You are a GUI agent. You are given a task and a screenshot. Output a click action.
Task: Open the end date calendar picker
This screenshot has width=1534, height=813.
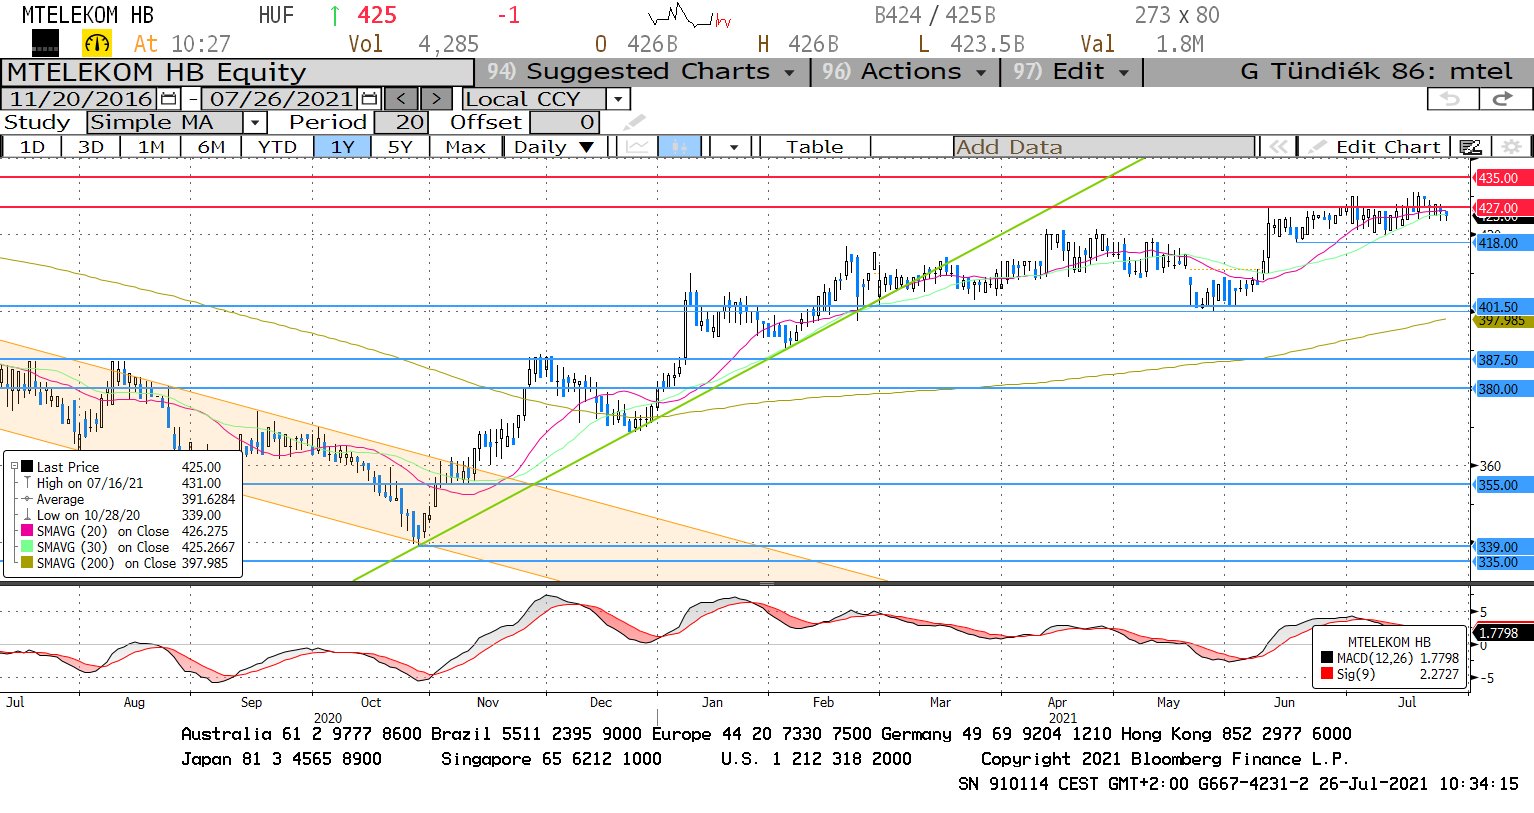coord(369,99)
